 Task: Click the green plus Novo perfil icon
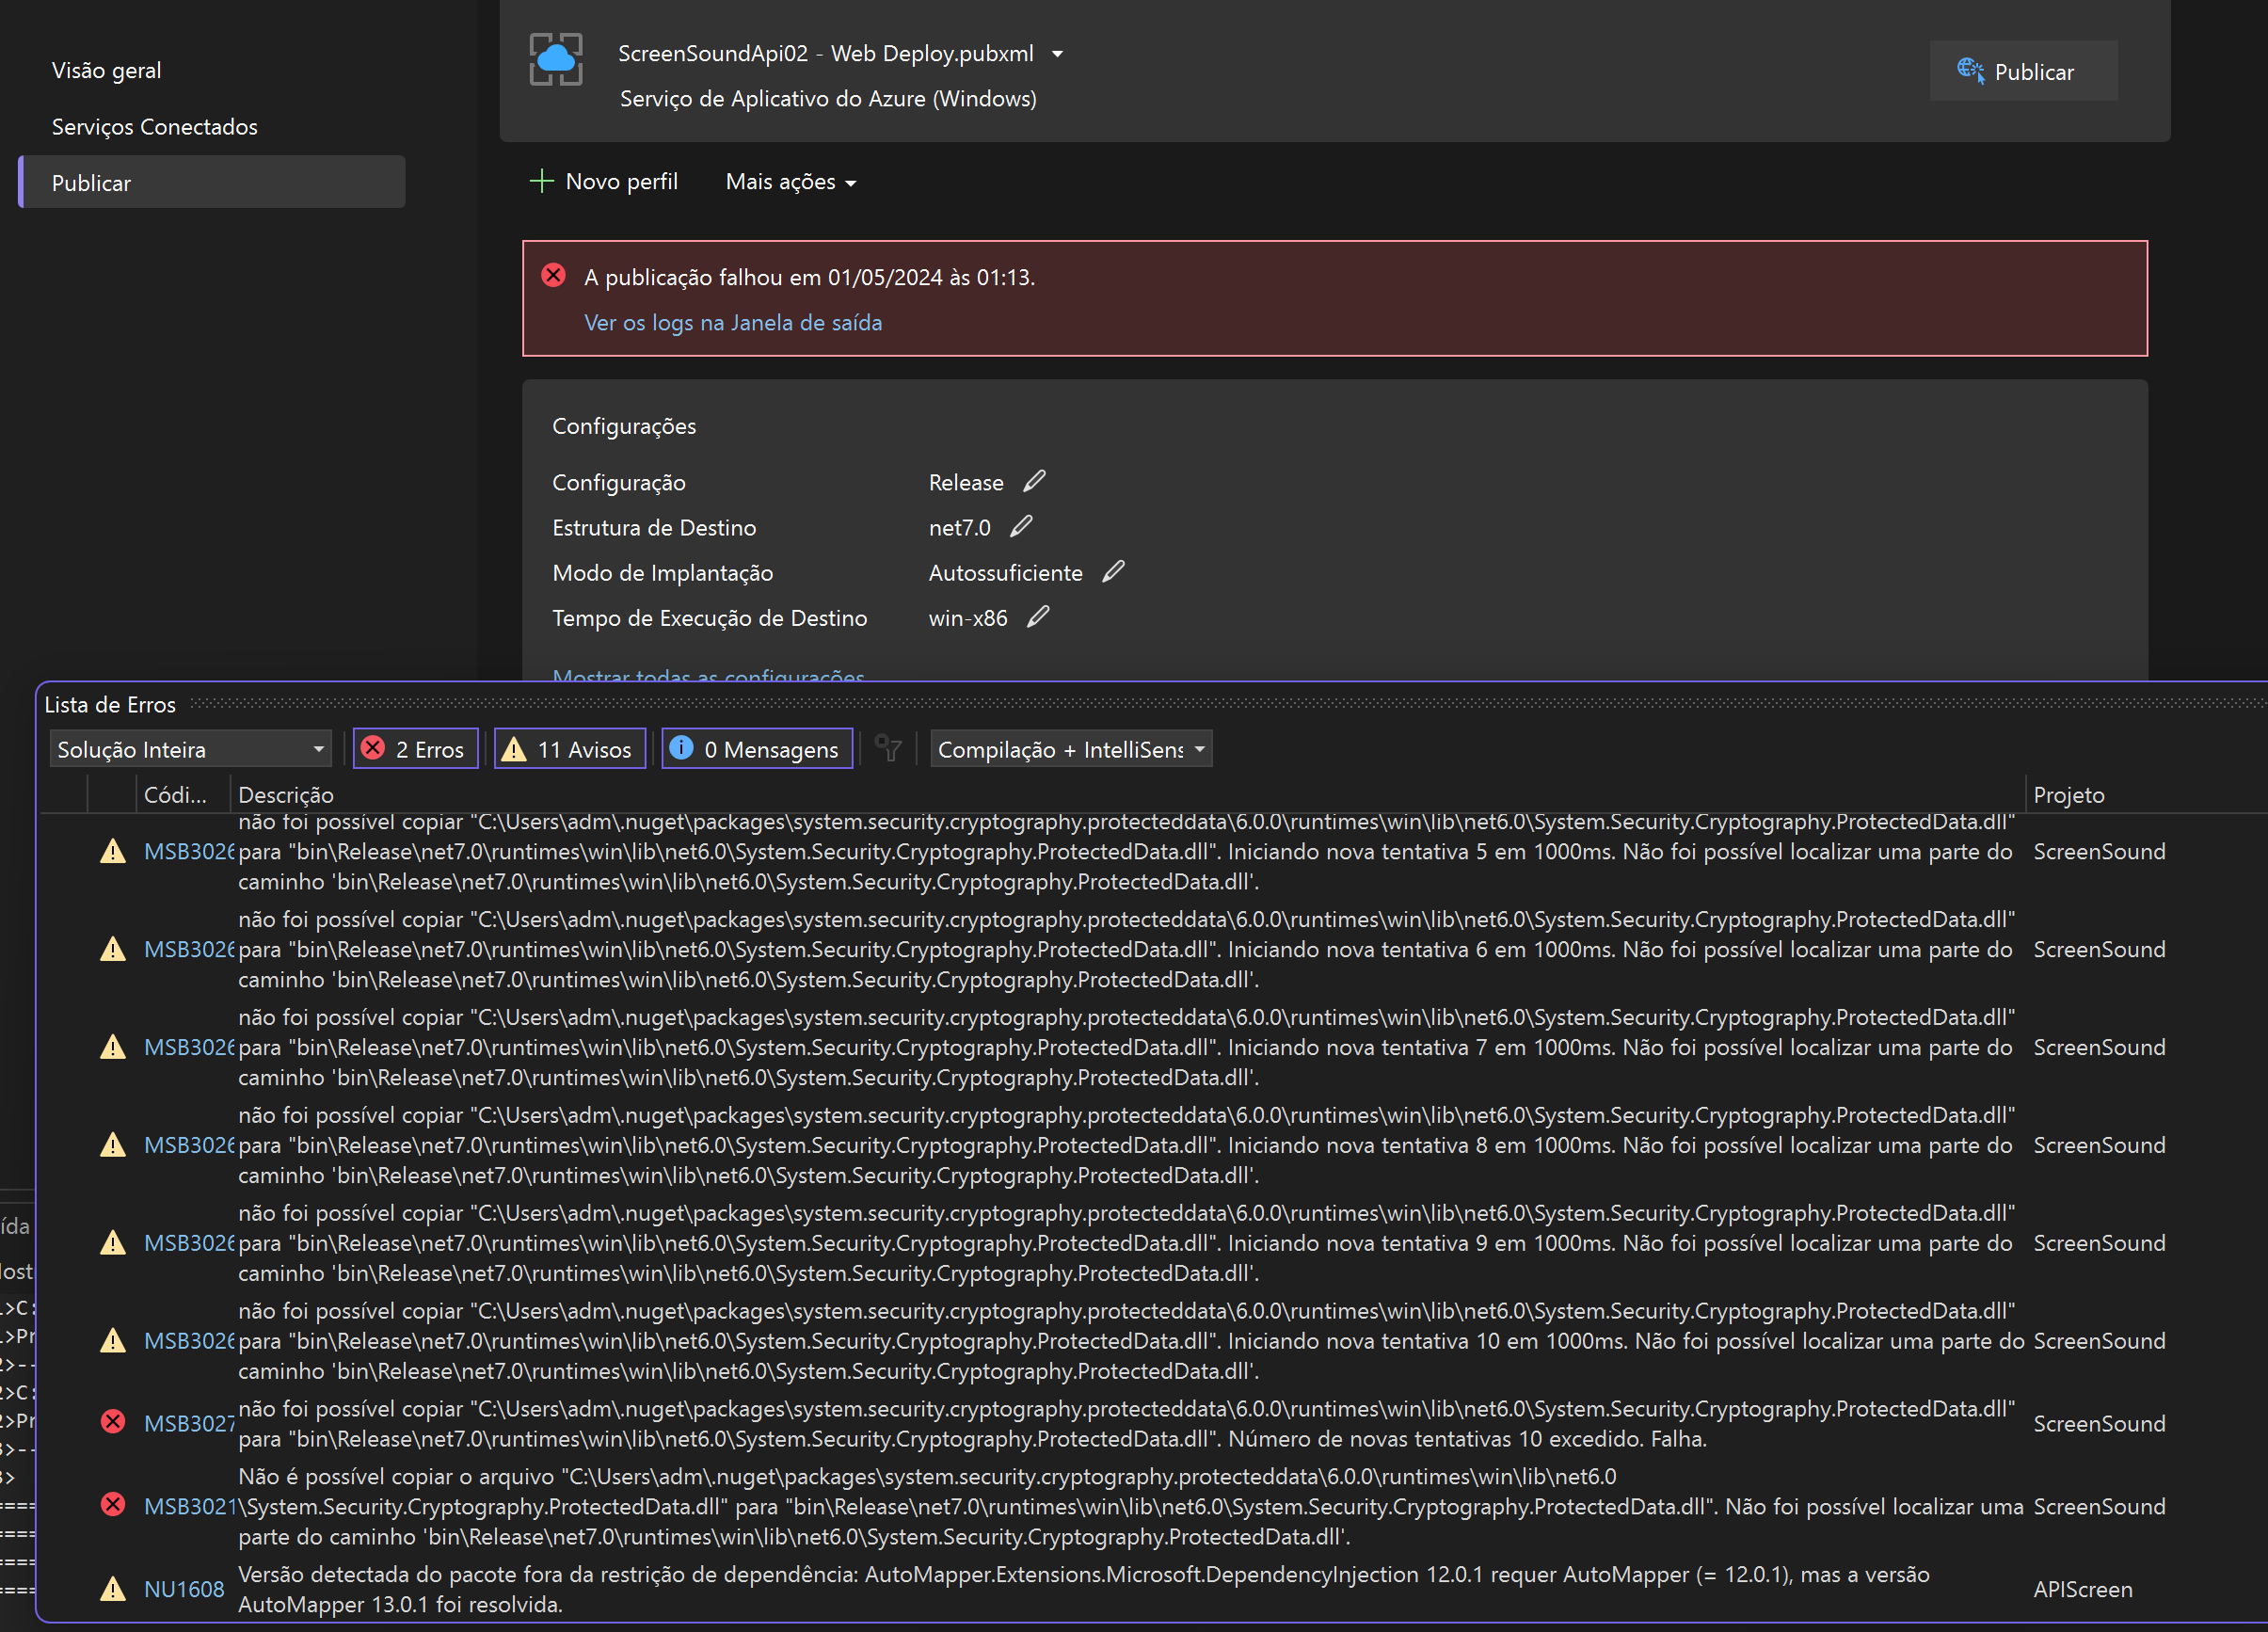click(x=541, y=181)
